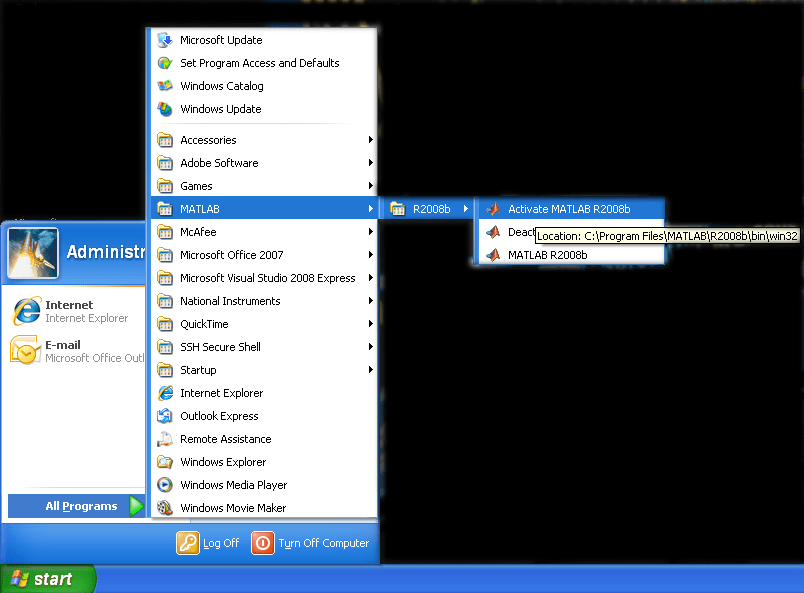
Task: Select the Set Program Access and Defaults text
Action: pos(259,63)
